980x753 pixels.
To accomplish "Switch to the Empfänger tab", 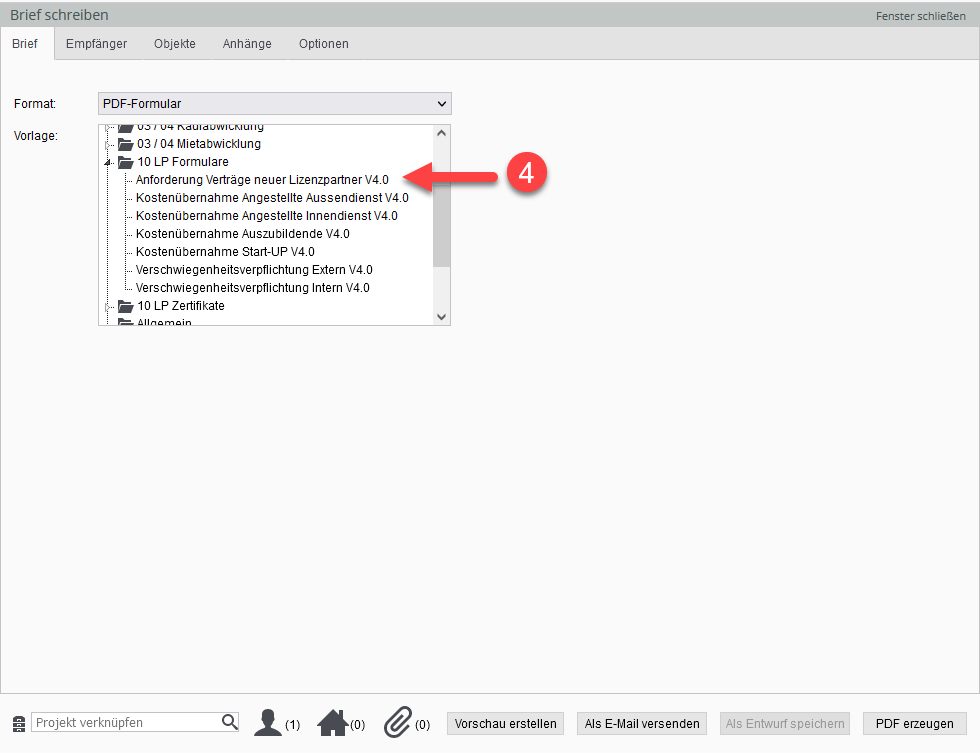I will tap(96, 44).
